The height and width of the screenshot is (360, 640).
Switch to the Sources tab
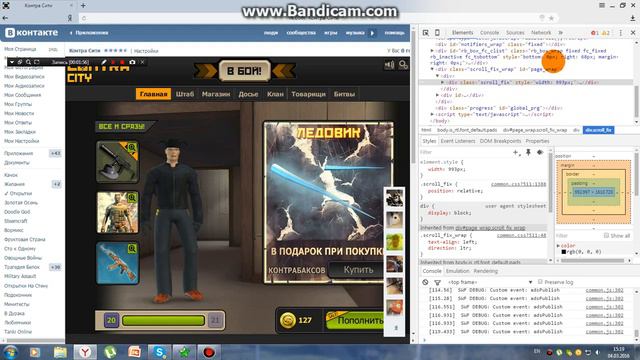click(x=515, y=33)
